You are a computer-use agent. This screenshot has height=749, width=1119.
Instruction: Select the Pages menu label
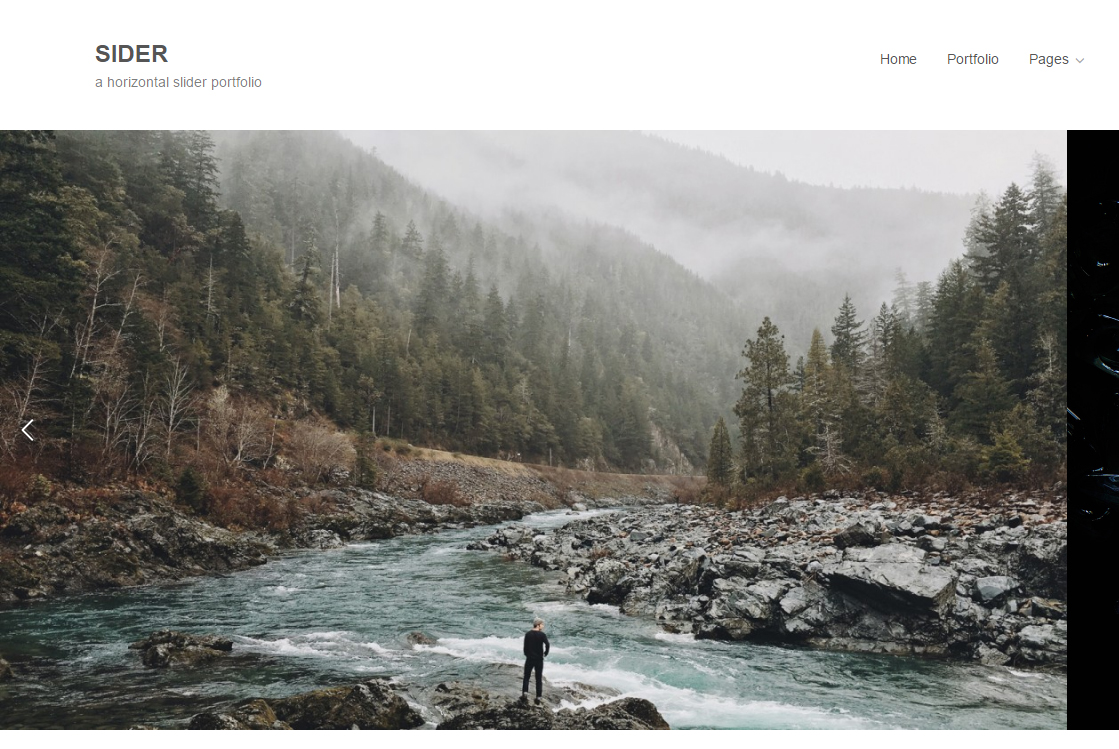pyautogui.click(x=1048, y=59)
